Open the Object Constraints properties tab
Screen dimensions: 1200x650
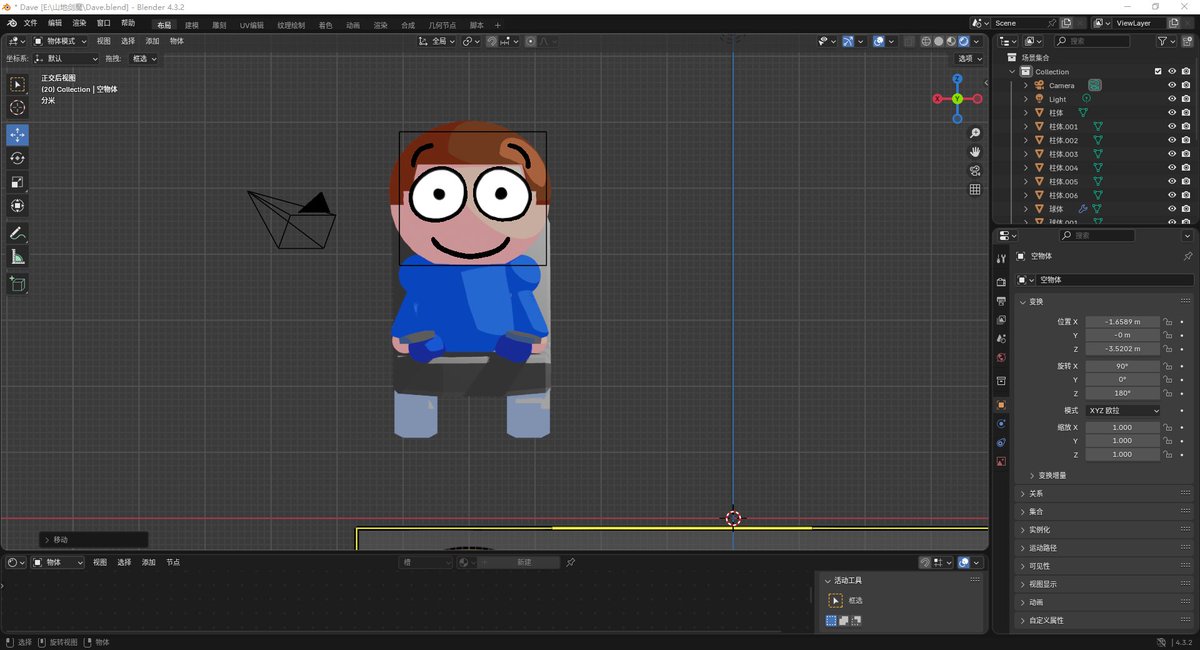[x=1001, y=443]
